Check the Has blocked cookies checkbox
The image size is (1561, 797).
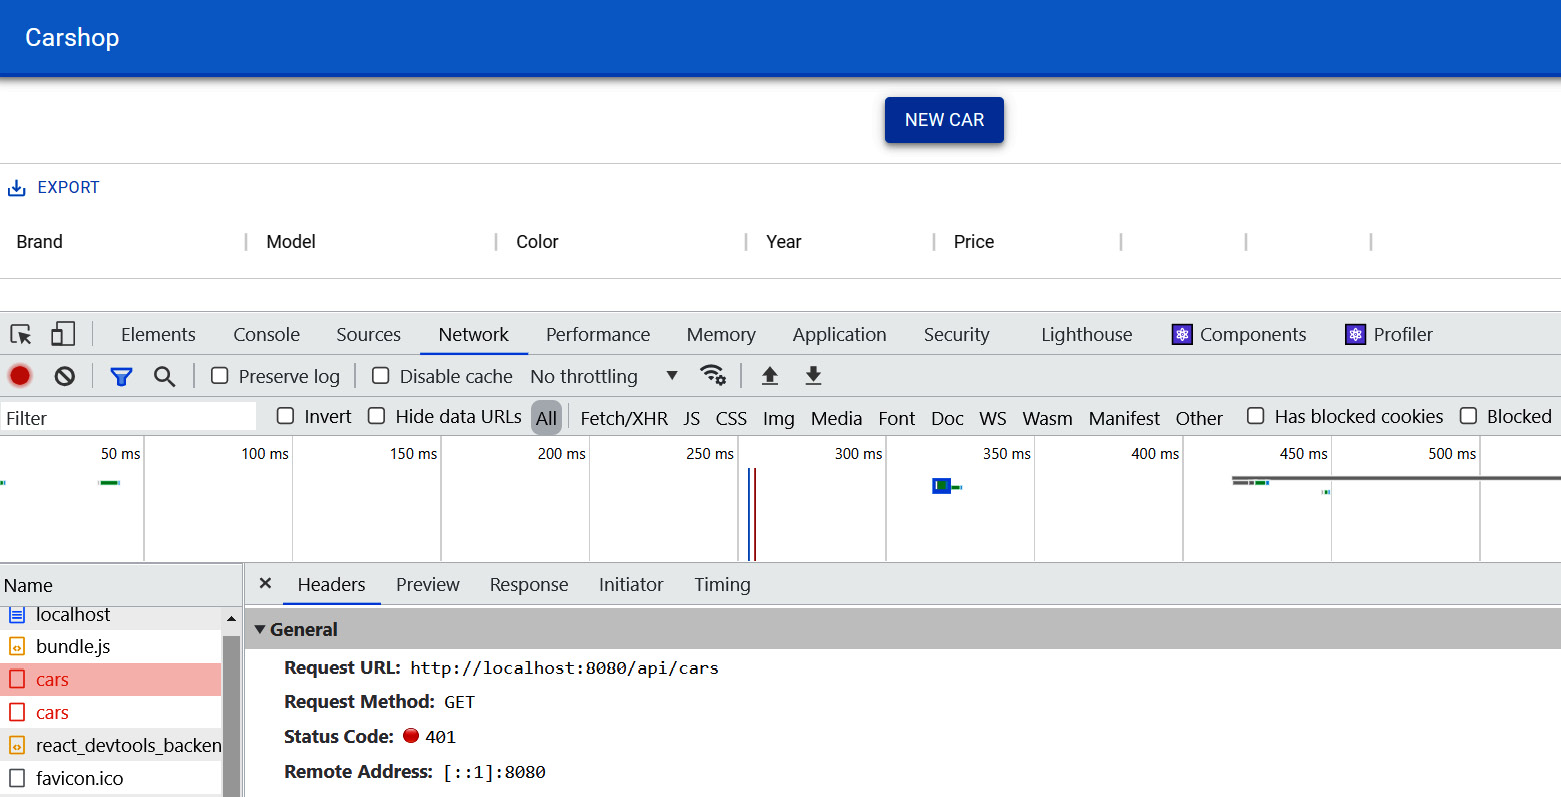click(1256, 416)
